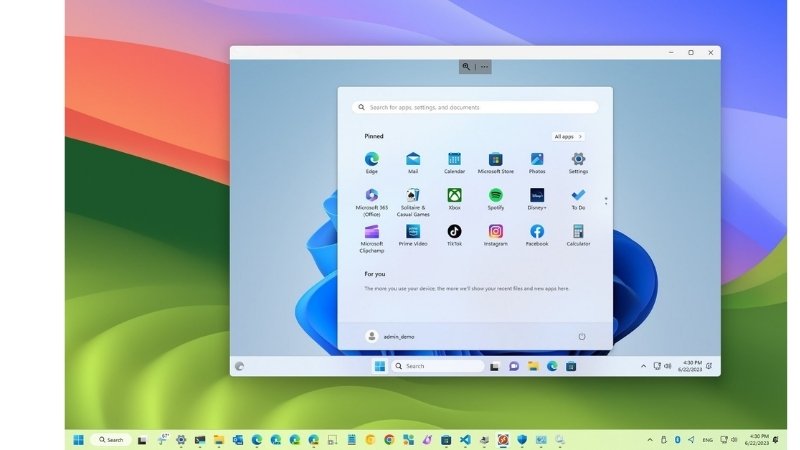Image resolution: width=800 pixels, height=450 pixels.
Task: Open Edge from pinned apps
Action: tap(371, 163)
